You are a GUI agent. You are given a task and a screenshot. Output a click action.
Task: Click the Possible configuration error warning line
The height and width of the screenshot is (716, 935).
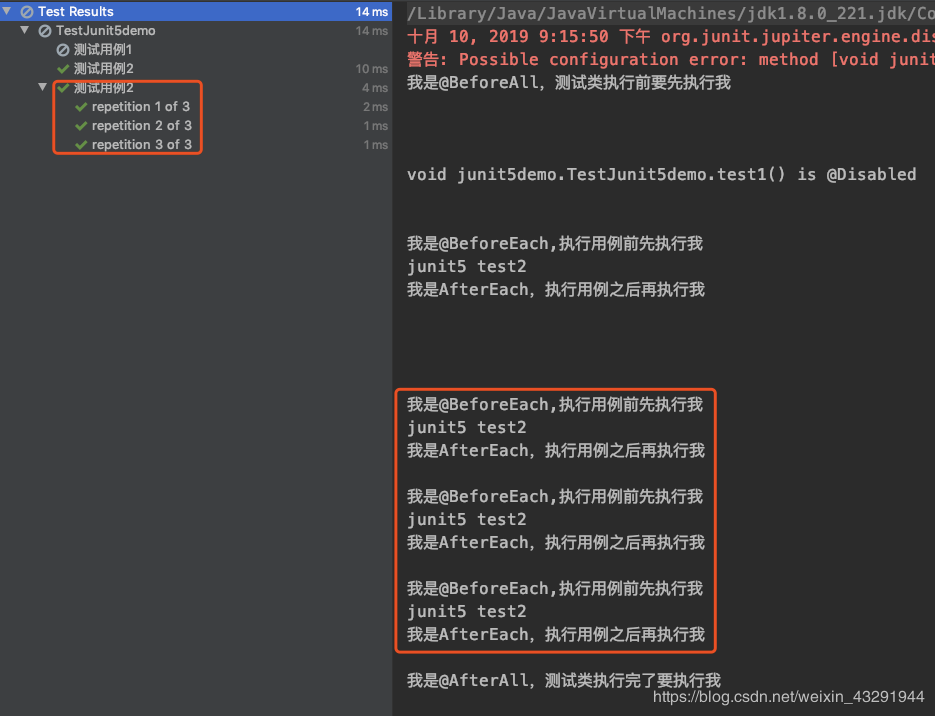point(670,59)
